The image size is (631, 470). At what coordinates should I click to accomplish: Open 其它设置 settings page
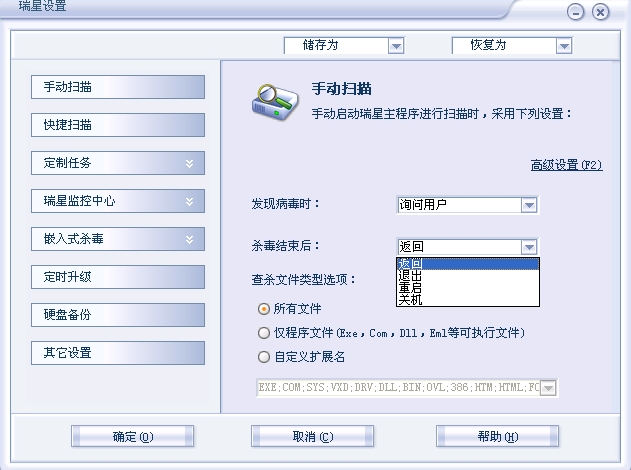pos(118,353)
